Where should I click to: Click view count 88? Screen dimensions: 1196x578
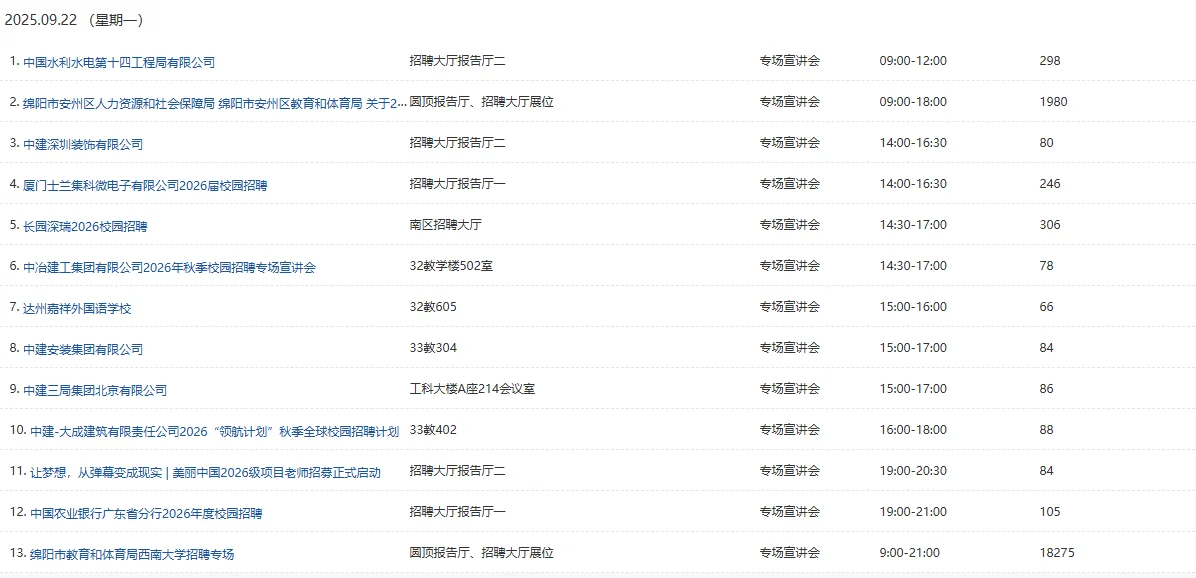(x=1046, y=430)
